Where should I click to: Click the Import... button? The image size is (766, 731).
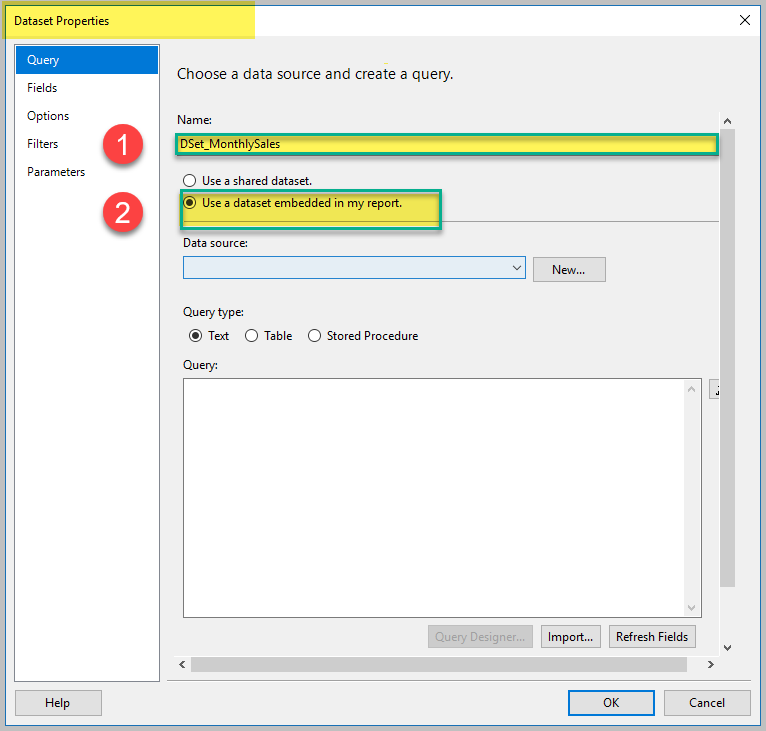[x=571, y=637]
